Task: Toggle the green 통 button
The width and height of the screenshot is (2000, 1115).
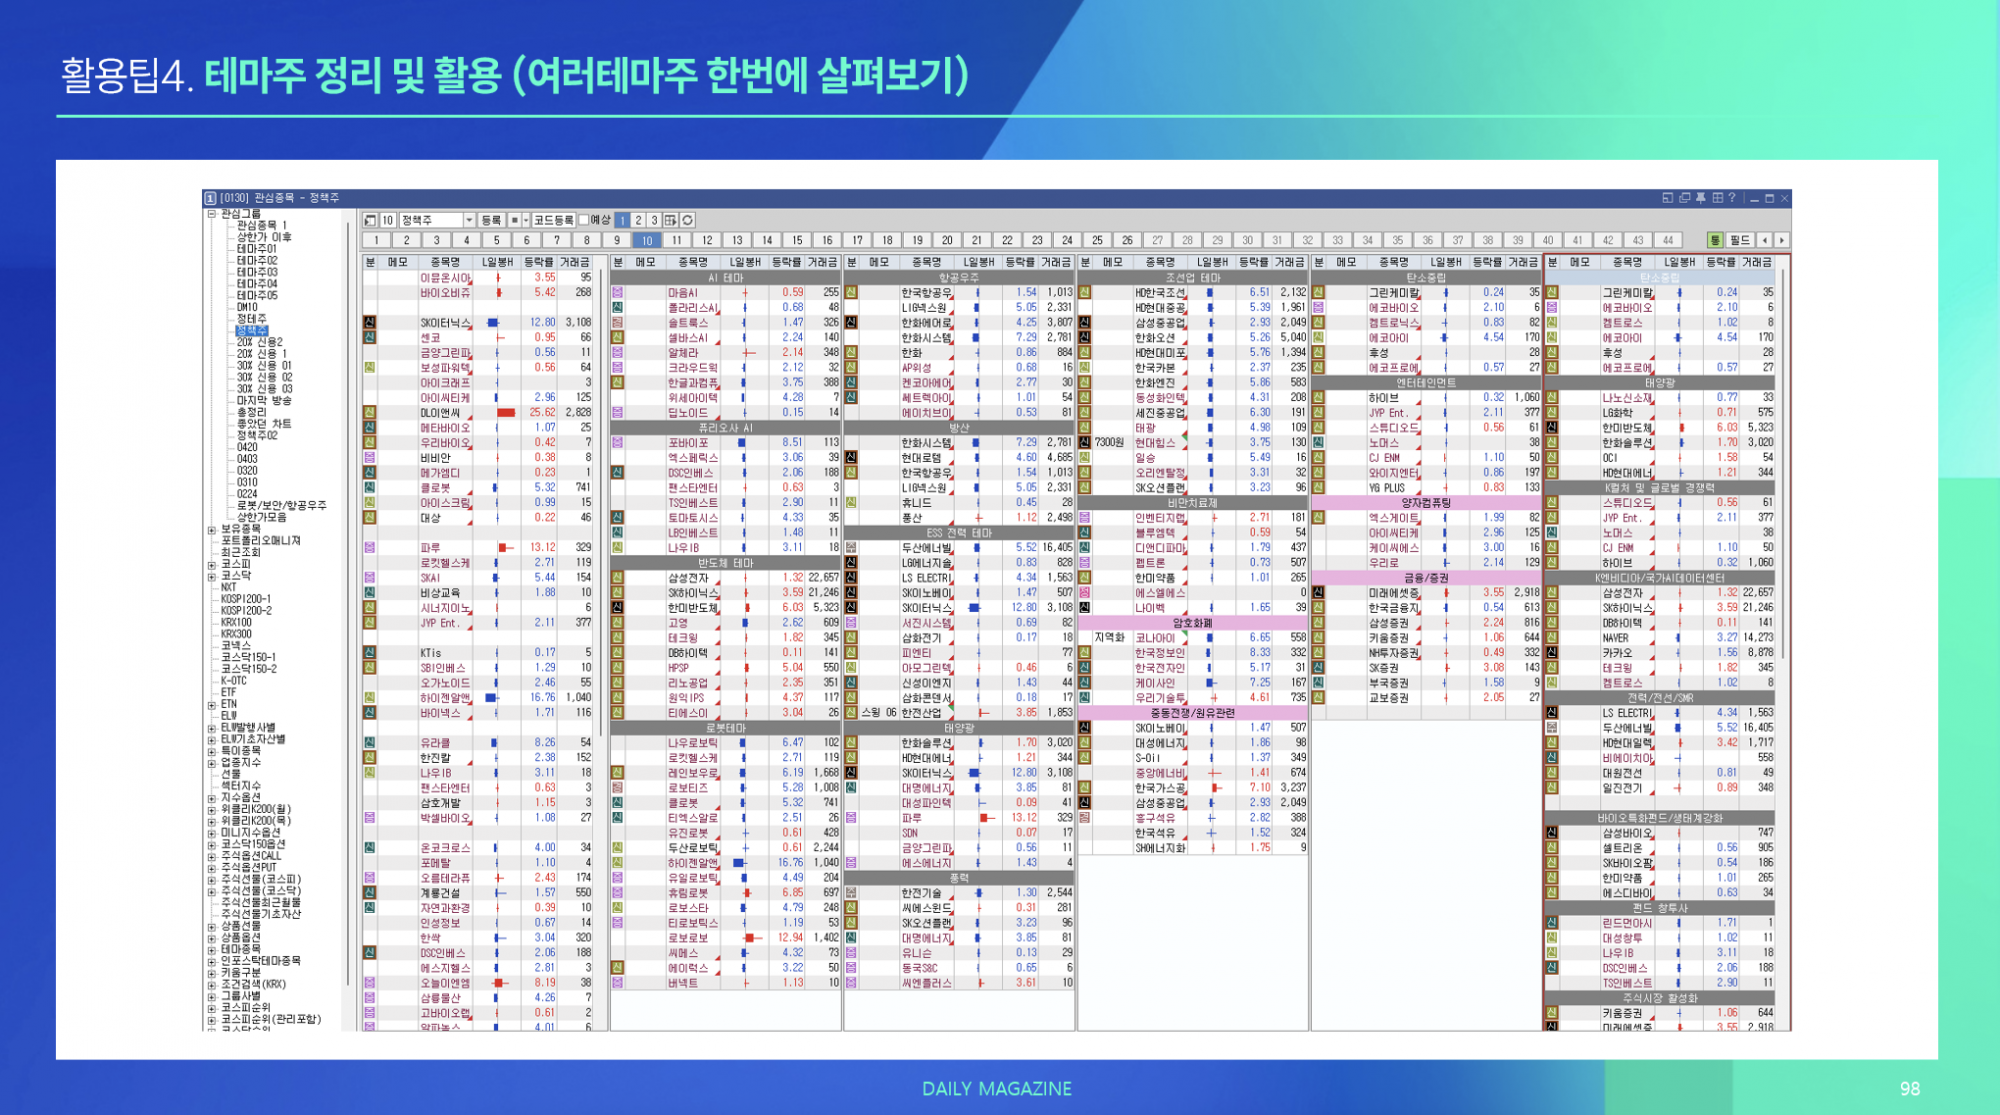Action: pos(1715,240)
